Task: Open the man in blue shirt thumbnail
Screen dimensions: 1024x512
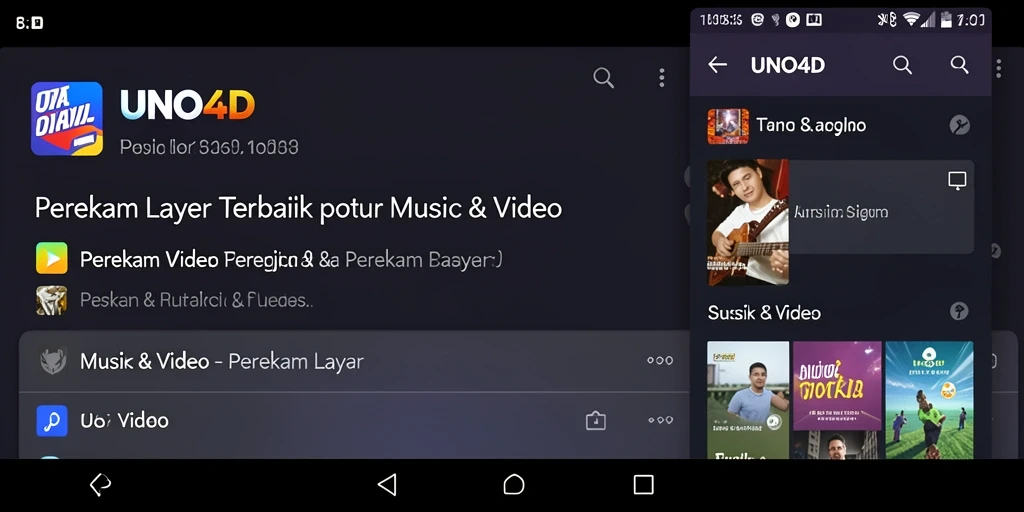Action: tap(748, 400)
